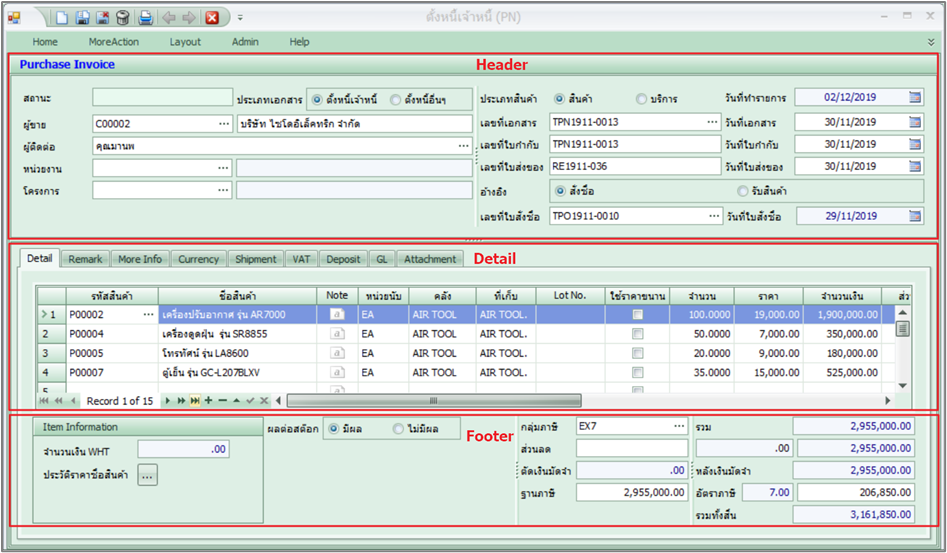Click the ส่วนลด discount input field
This screenshot has width=947, height=553.
[632, 448]
